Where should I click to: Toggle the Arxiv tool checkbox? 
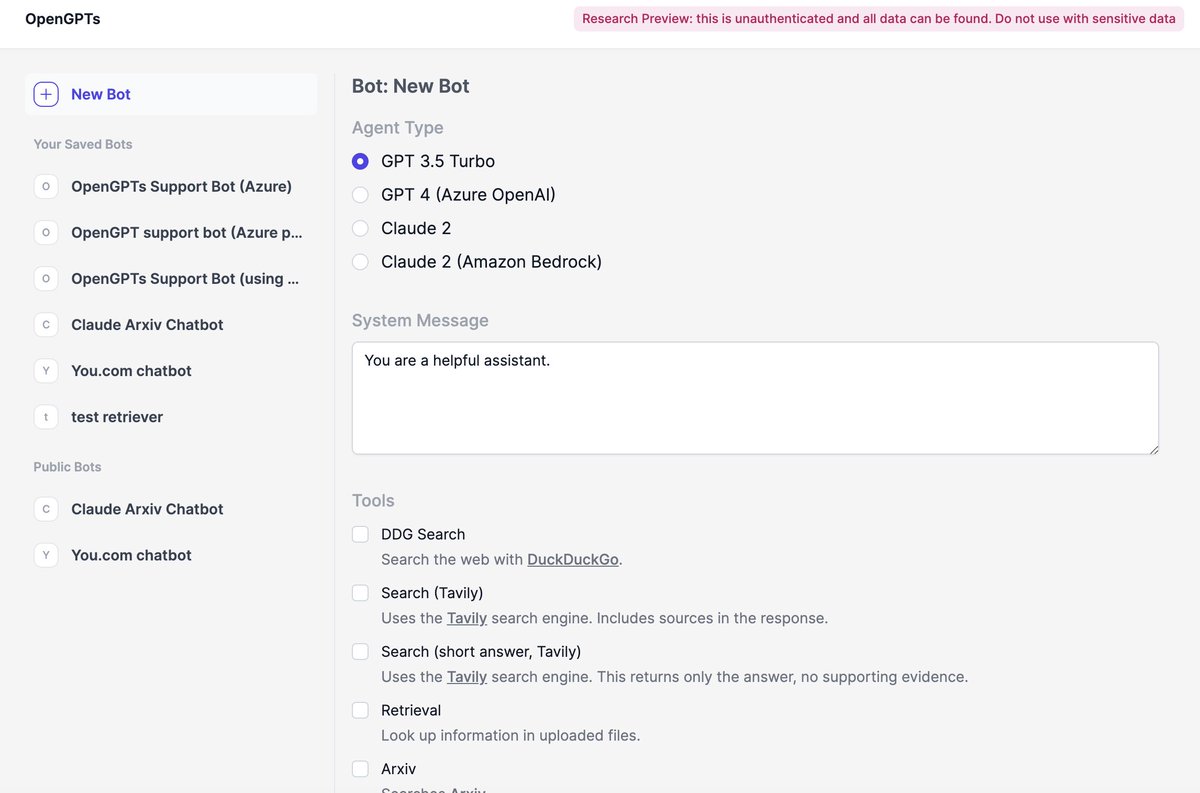tap(360, 769)
